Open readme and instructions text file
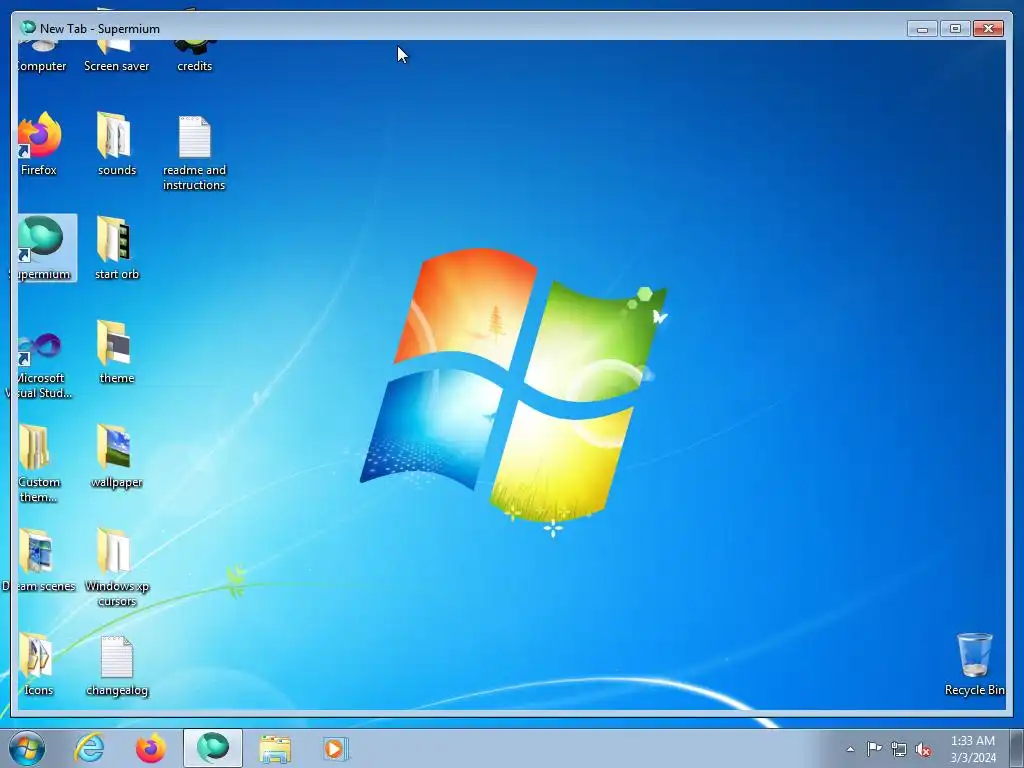 point(194,153)
